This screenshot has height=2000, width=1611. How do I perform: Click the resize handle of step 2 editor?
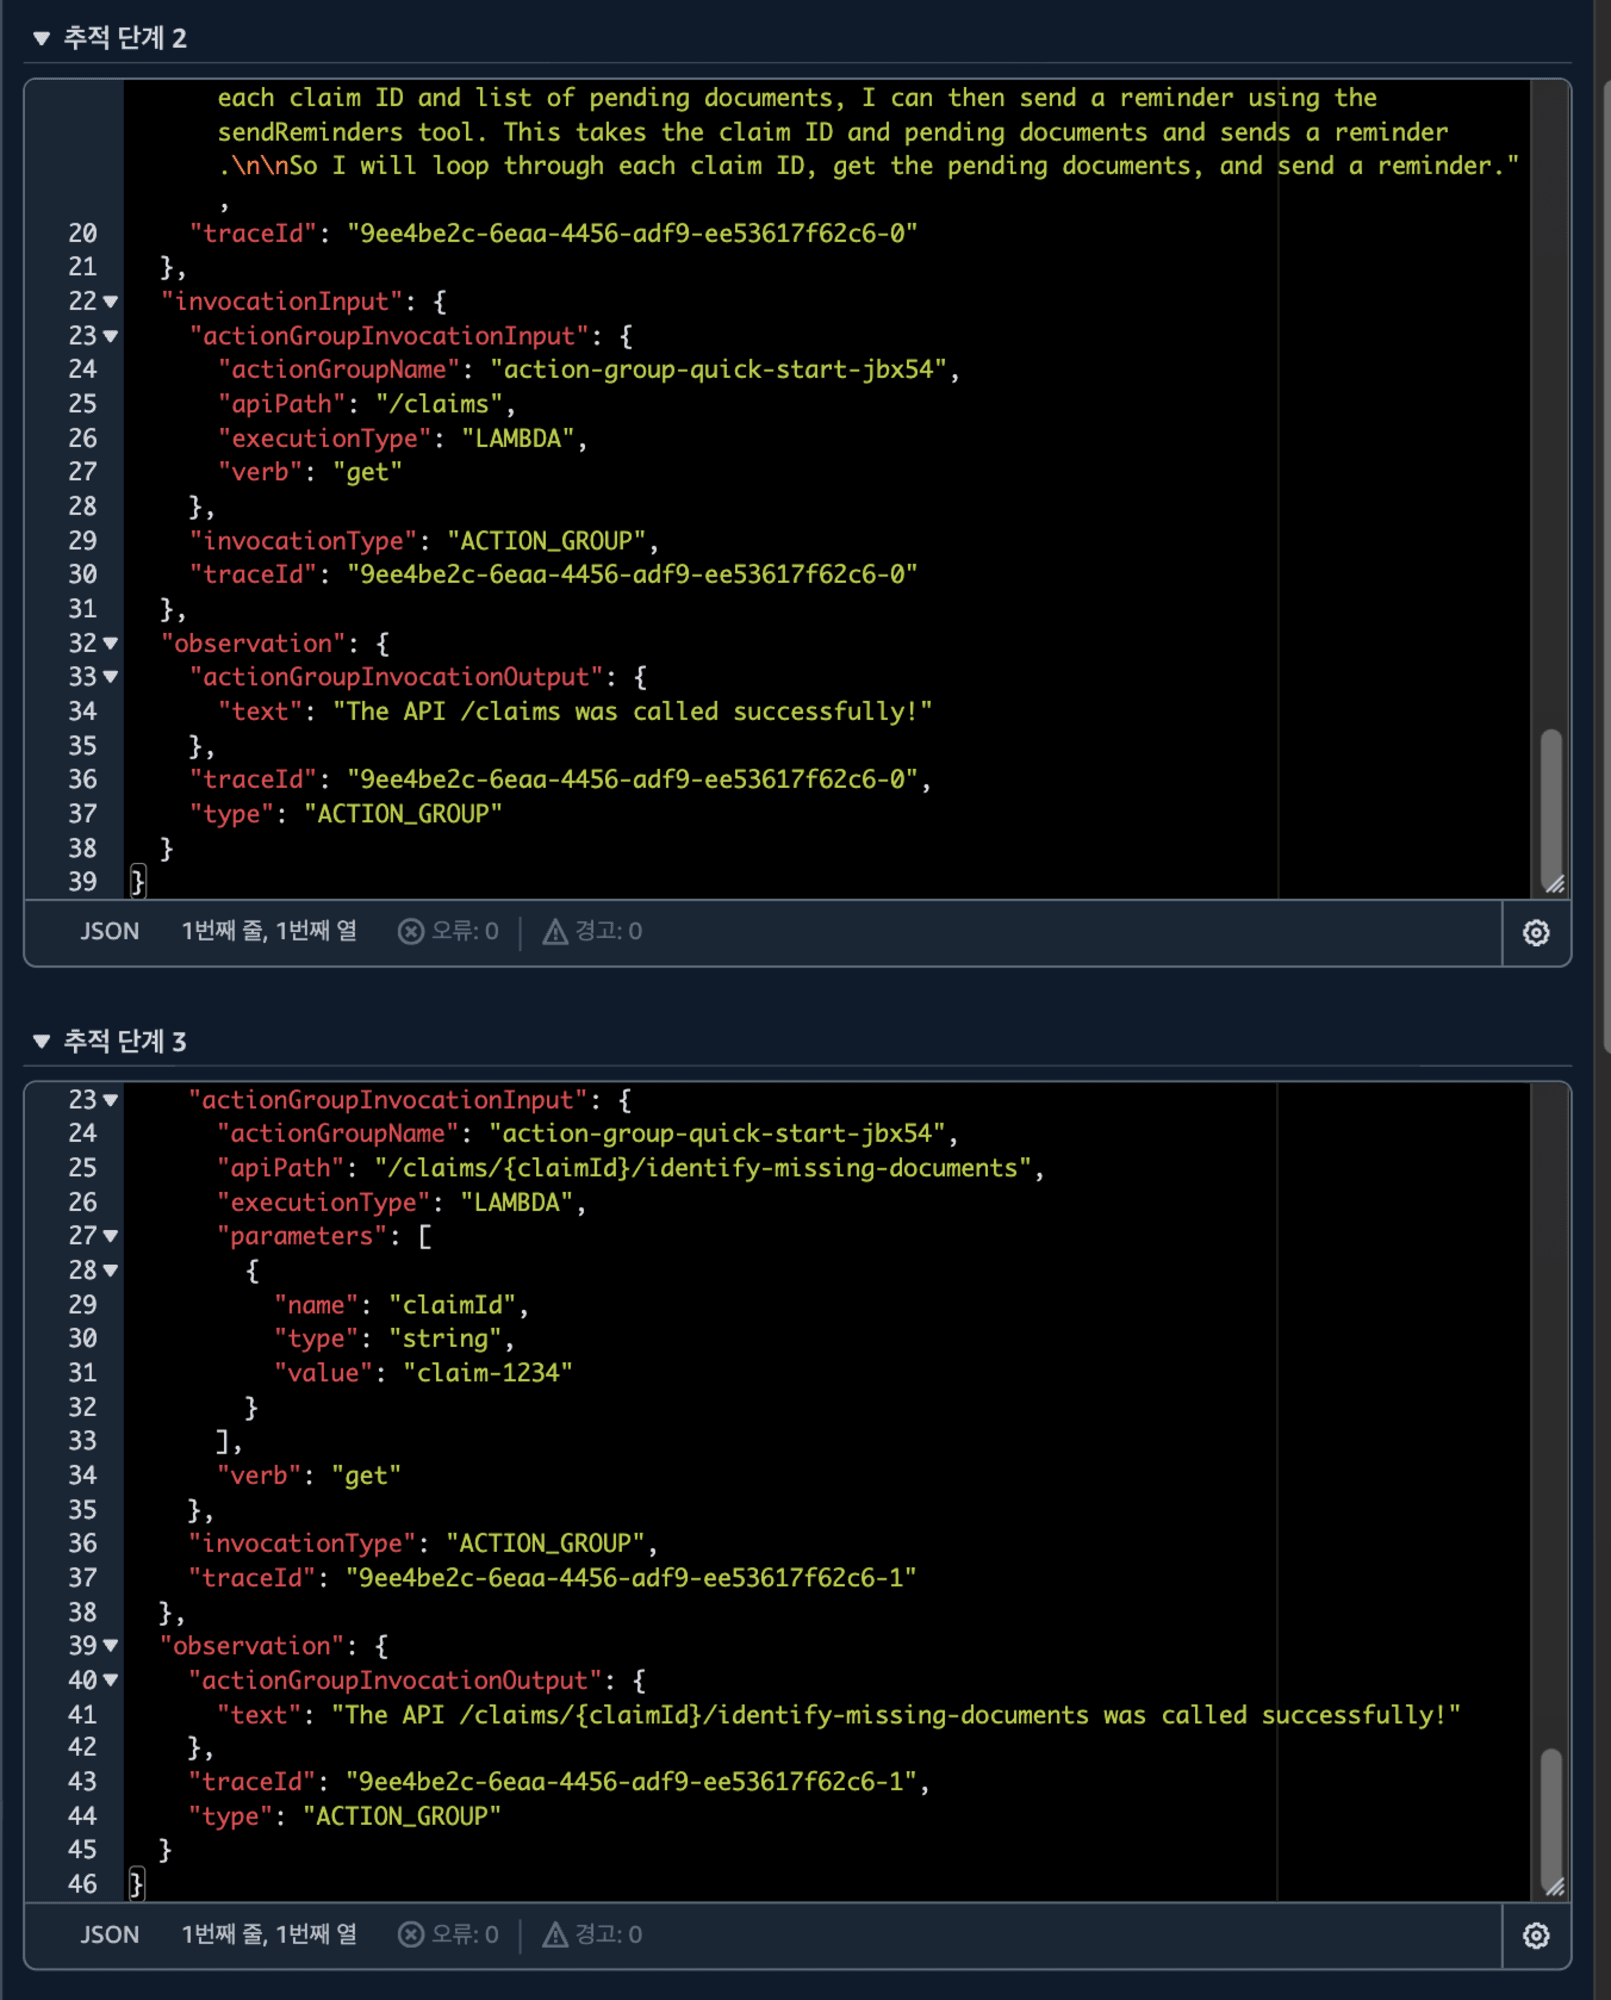click(x=1555, y=884)
